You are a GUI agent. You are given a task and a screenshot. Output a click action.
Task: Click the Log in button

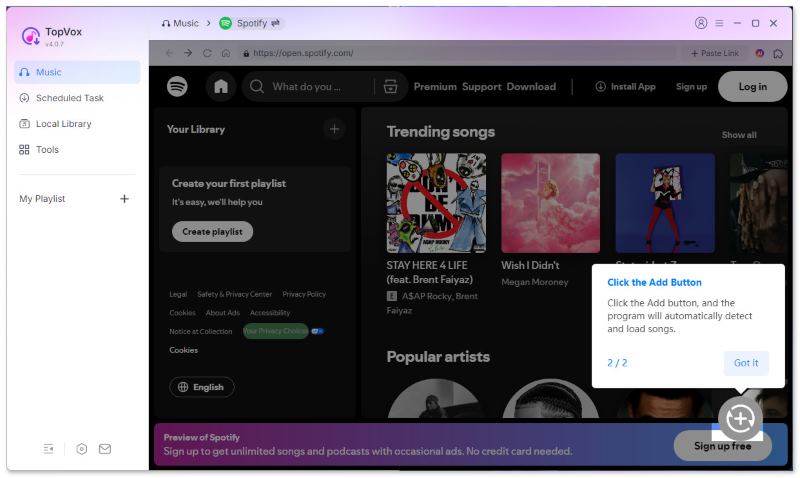click(753, 87)
